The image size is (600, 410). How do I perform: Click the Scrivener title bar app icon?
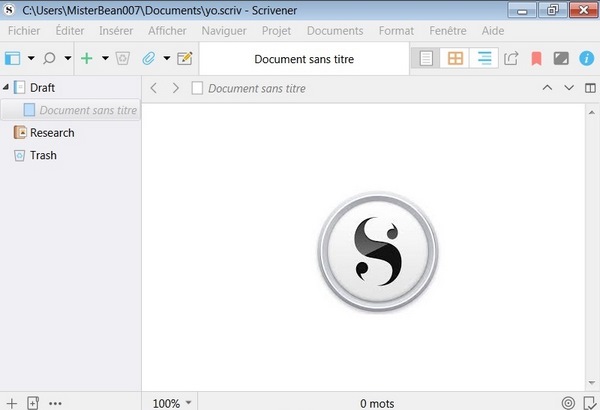tap(9, 10)
